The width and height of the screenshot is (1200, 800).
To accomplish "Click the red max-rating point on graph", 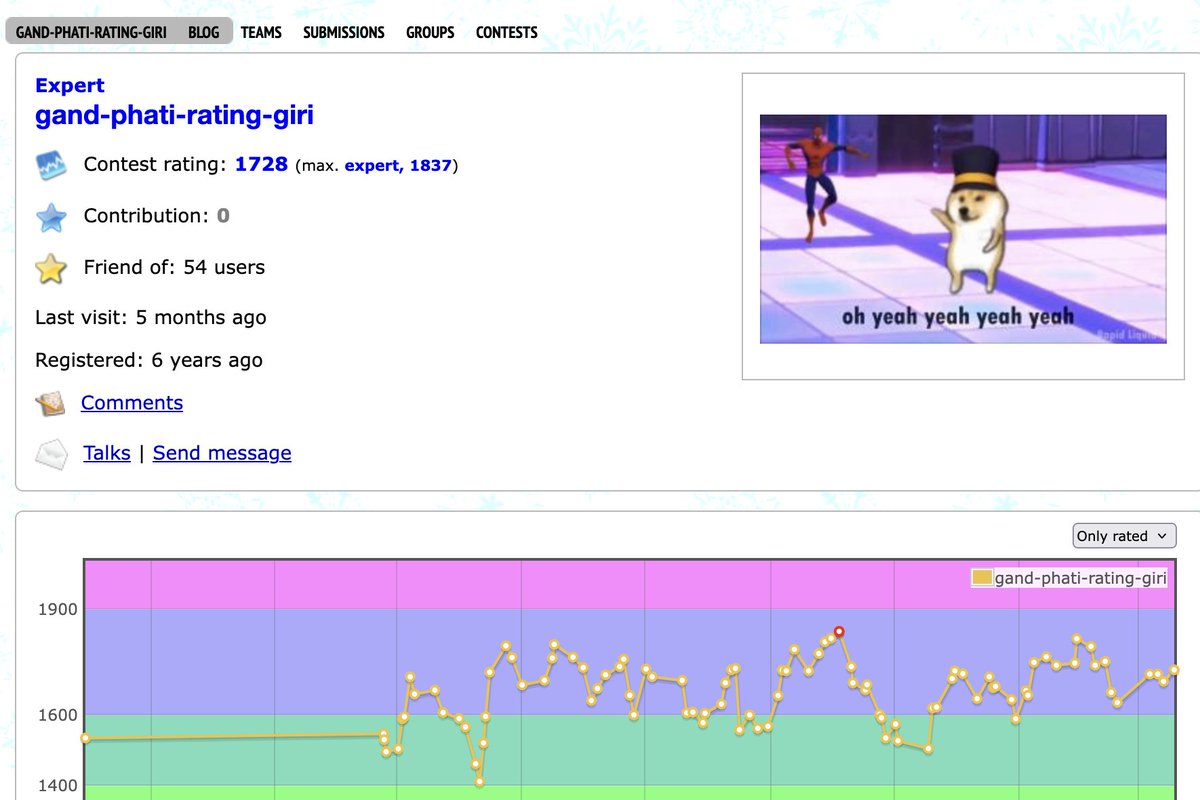I will click(x=839, y=631).
